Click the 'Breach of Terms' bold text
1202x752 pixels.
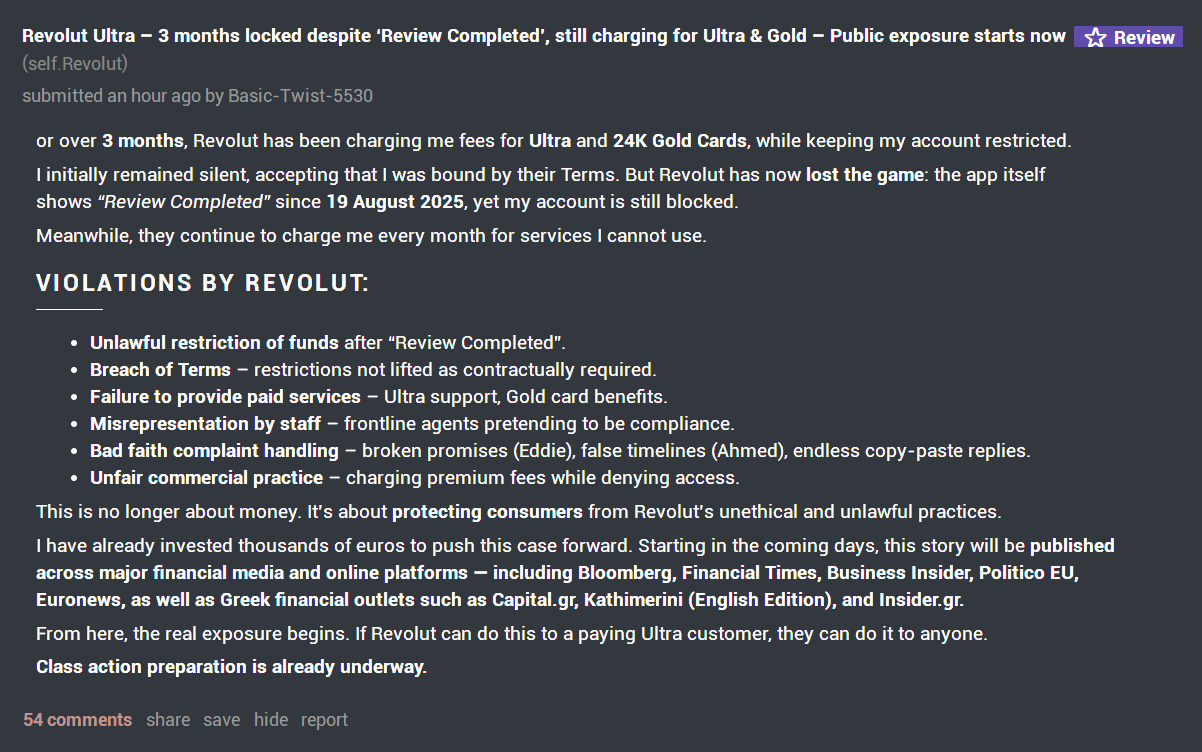coord(160,370)
